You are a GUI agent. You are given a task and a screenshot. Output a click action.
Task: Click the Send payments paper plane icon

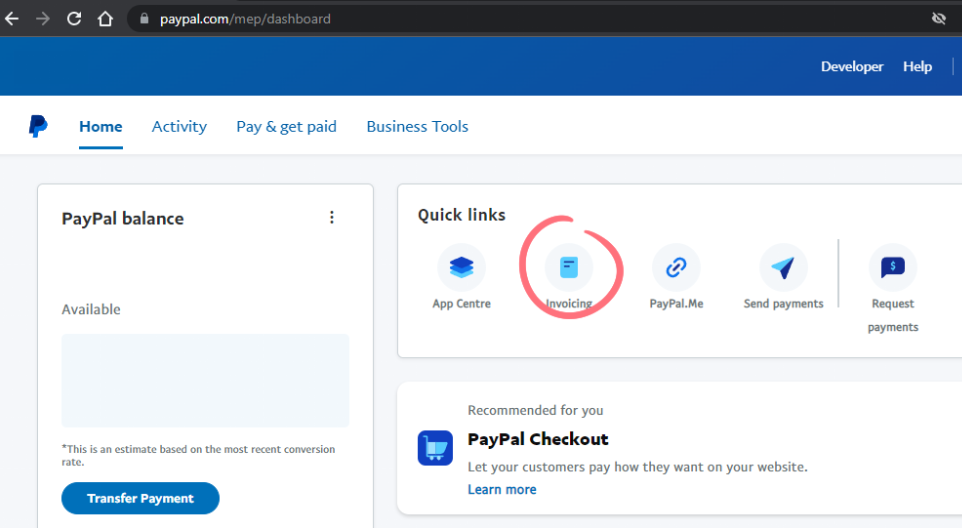point(783,267)
